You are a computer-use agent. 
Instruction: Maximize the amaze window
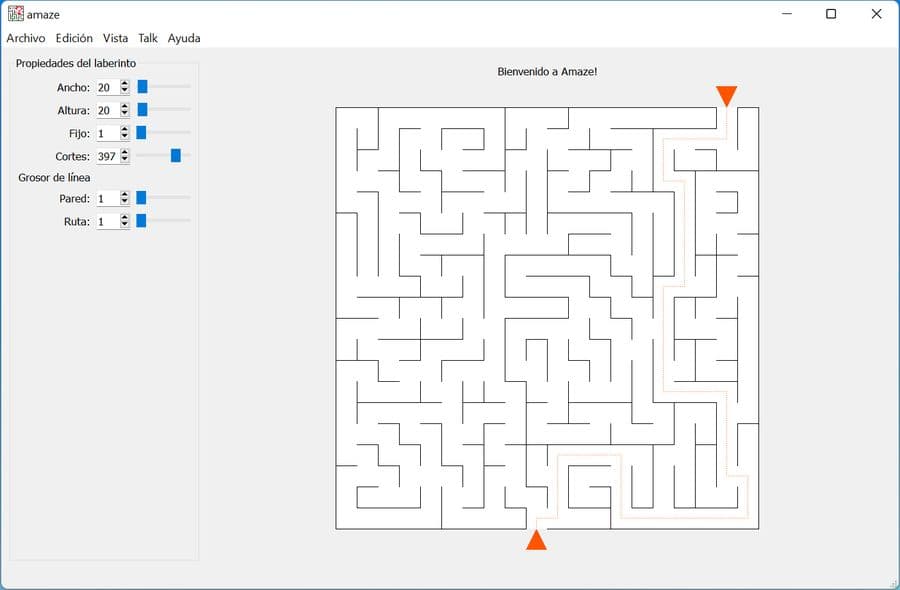click(831, 14)
